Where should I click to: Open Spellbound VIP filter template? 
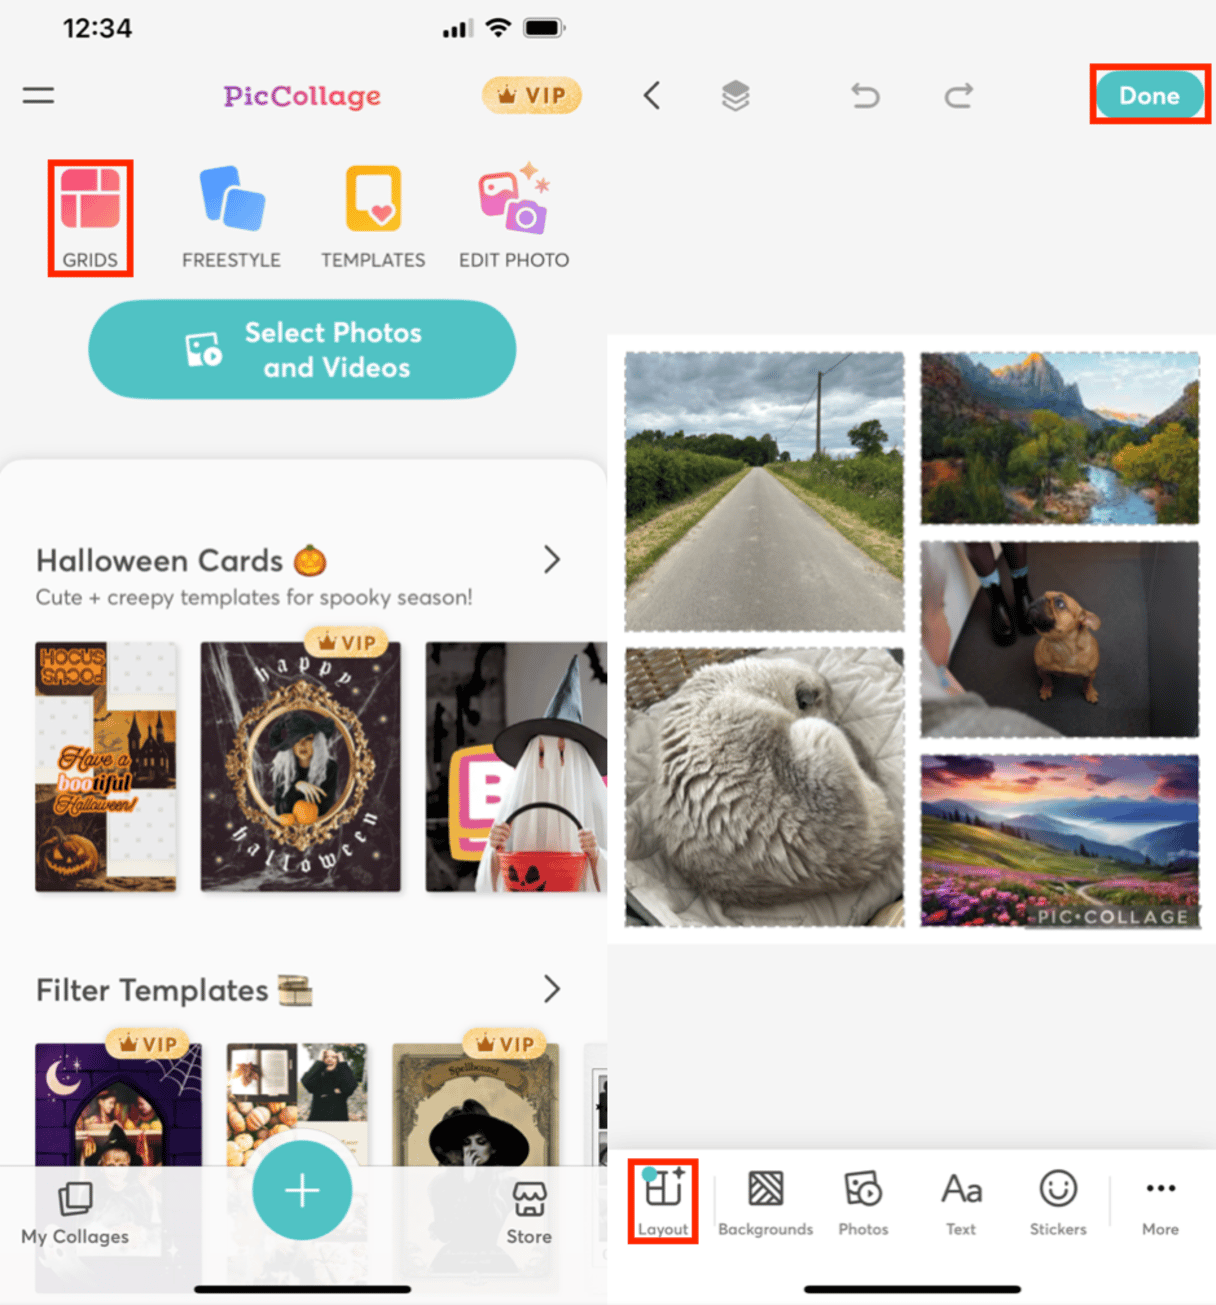click(x=475, y=1105)
